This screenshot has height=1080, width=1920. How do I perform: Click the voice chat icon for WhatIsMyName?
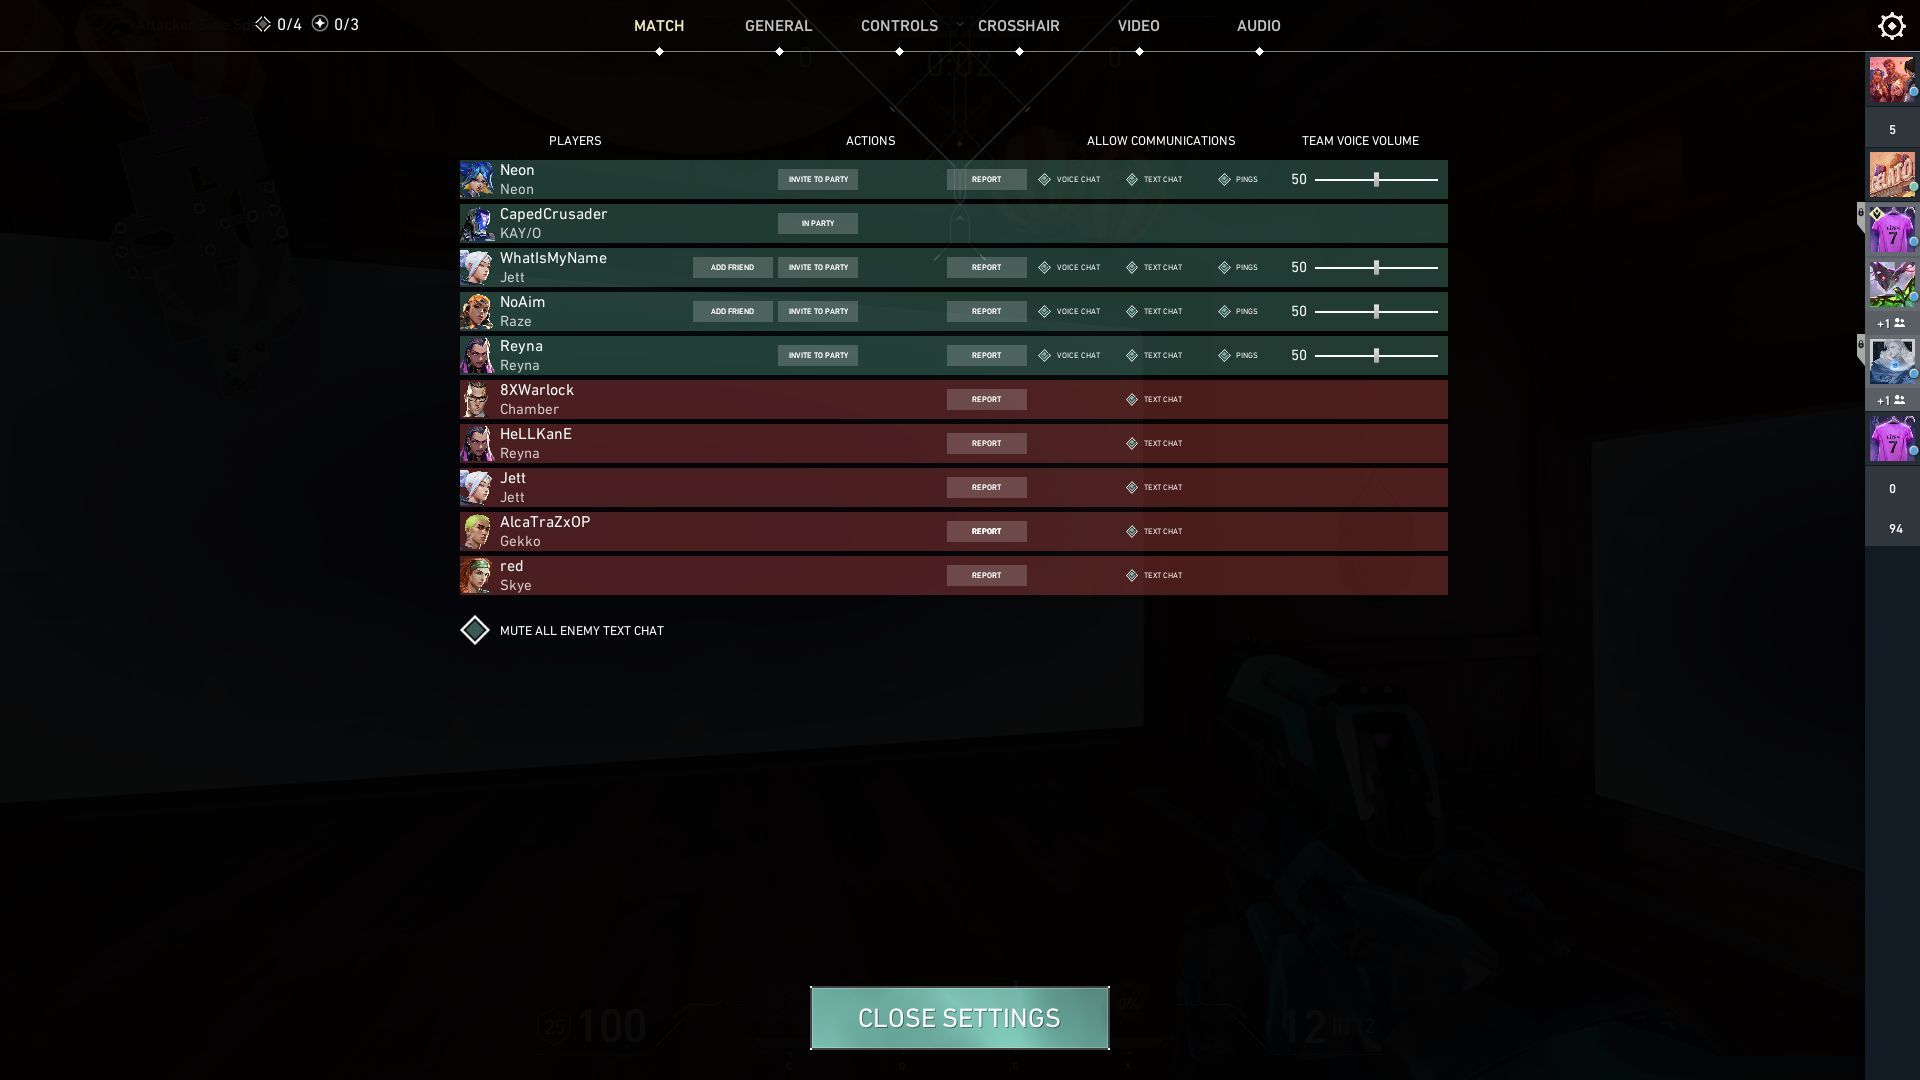(x=1042, y=268)
